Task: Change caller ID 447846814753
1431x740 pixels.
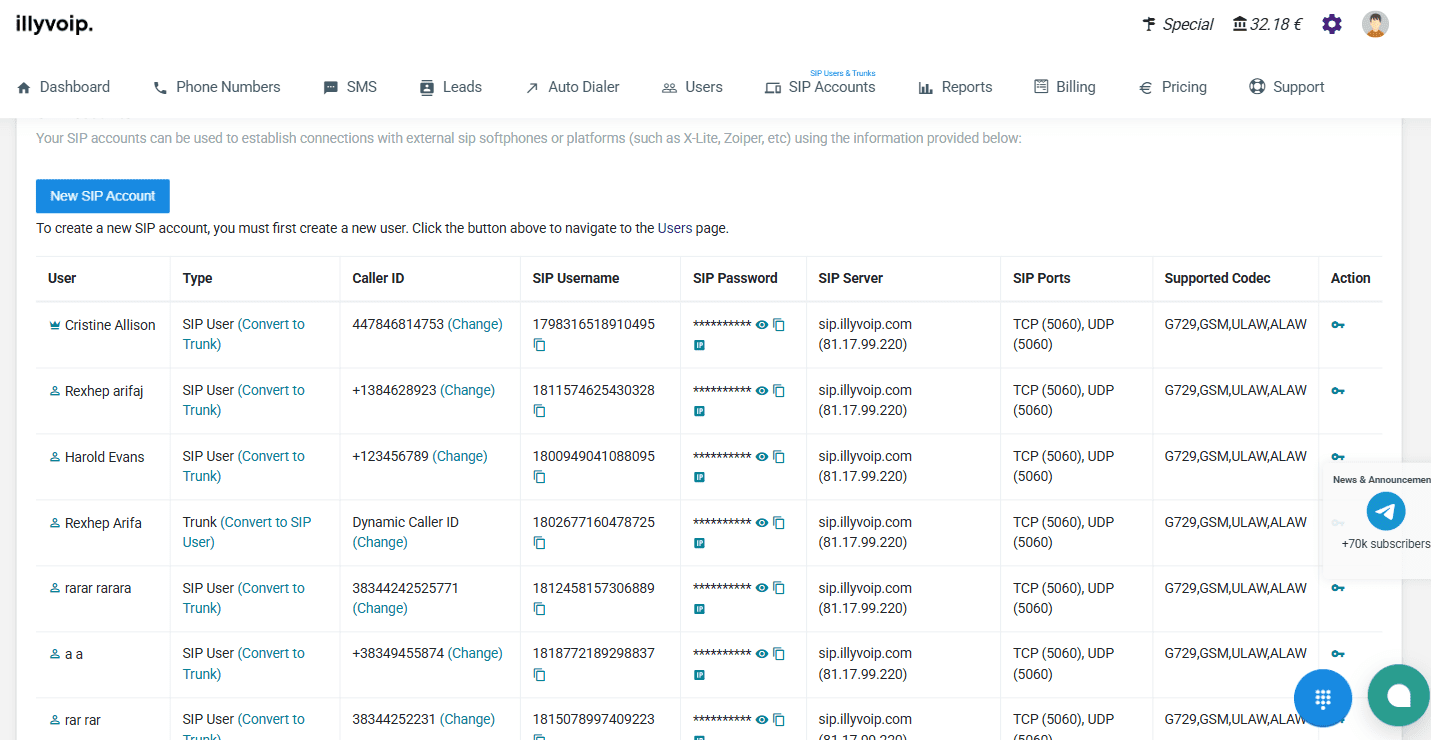Action: [475, 324]
